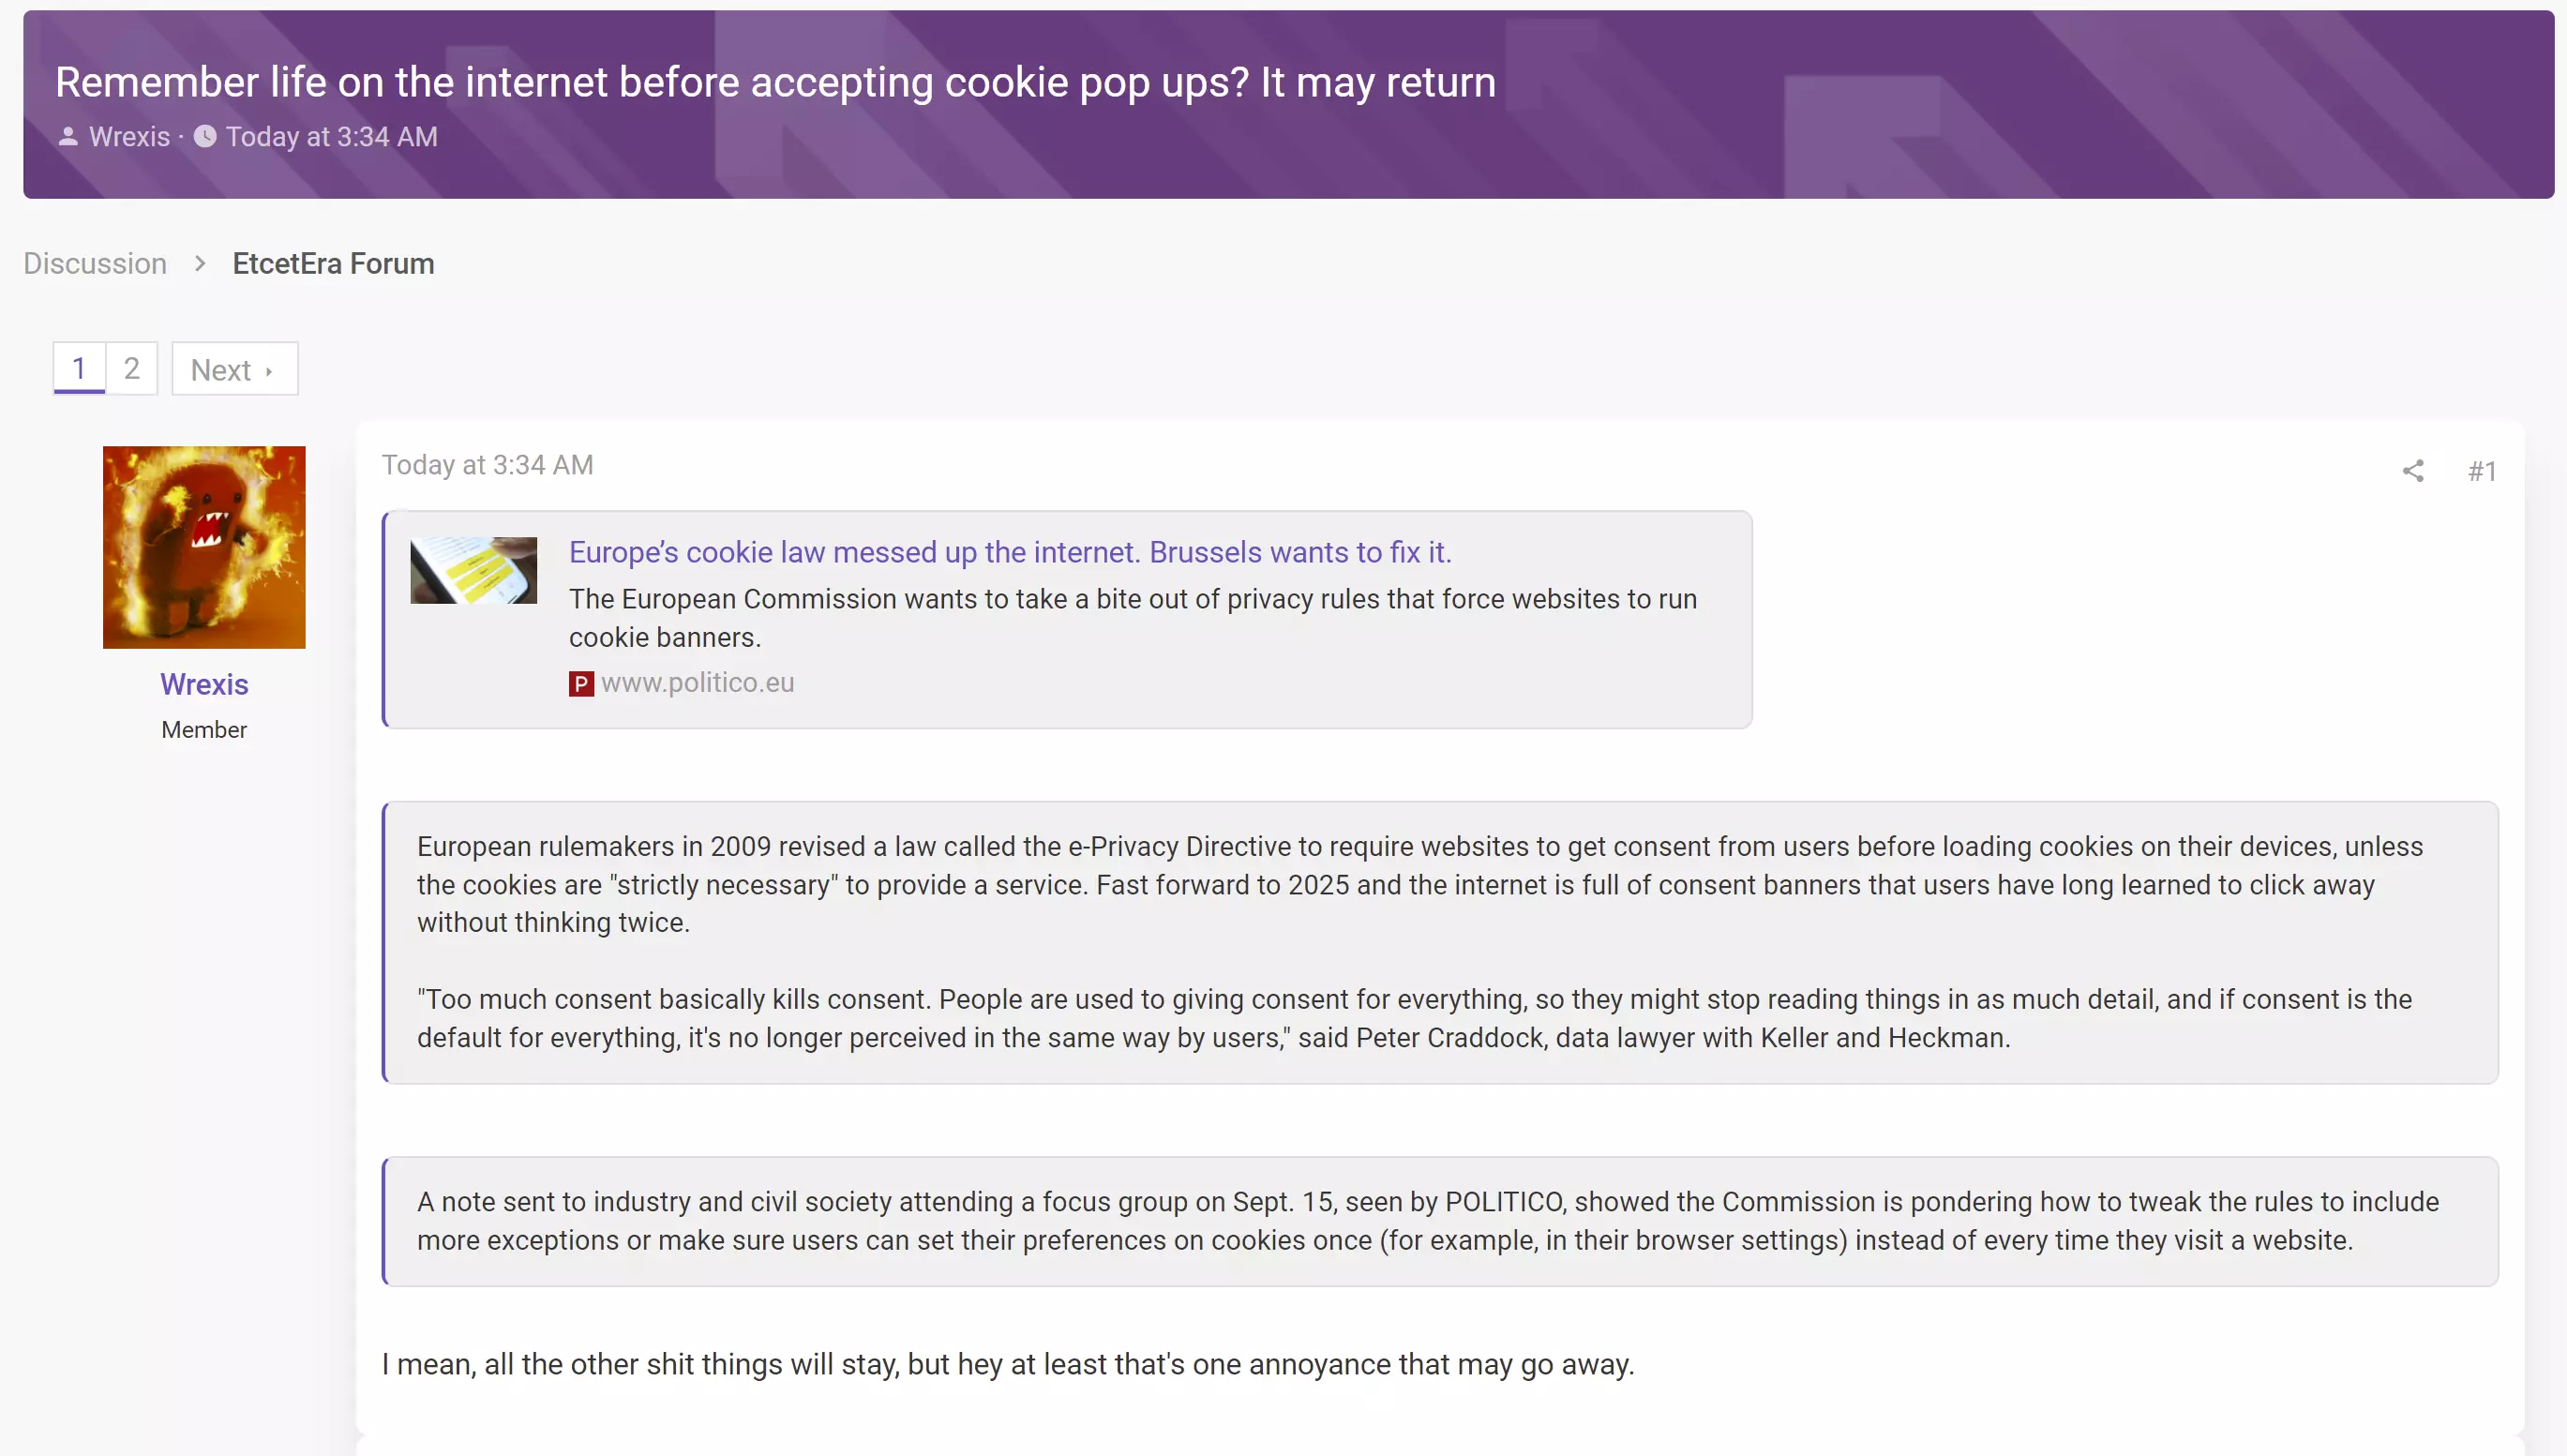
Task: Click the breadcrumb chevron after Discussion
Action: pos(200,263)
